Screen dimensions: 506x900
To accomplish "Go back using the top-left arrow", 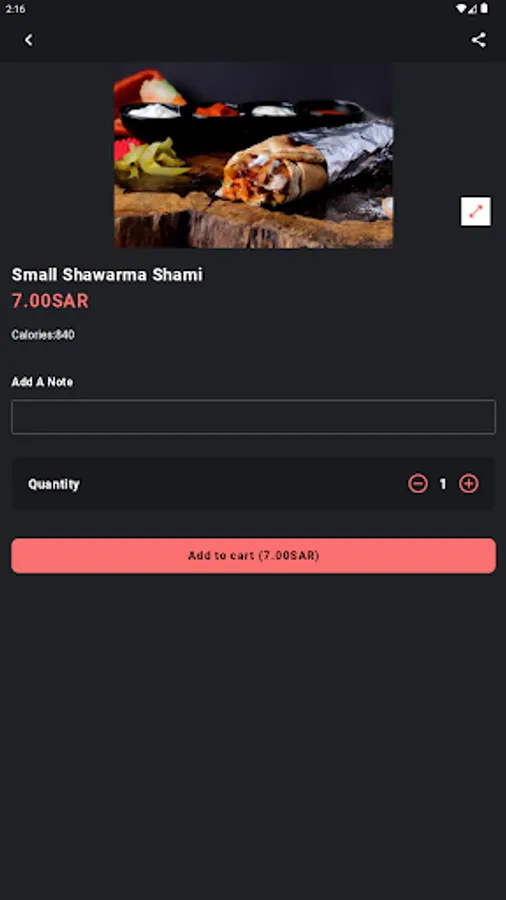I will pyautogui.click(x=28, y=40).
